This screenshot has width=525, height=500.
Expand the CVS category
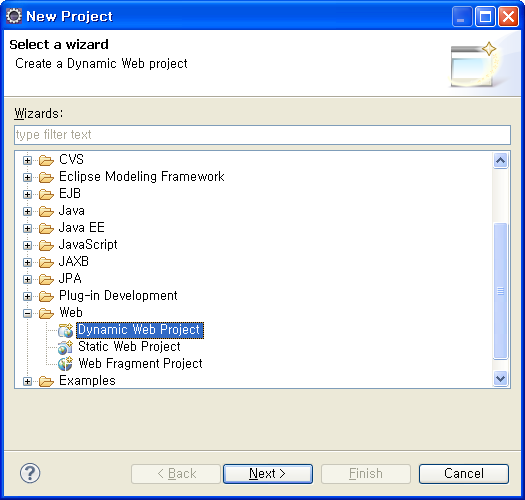coord(27,161)
